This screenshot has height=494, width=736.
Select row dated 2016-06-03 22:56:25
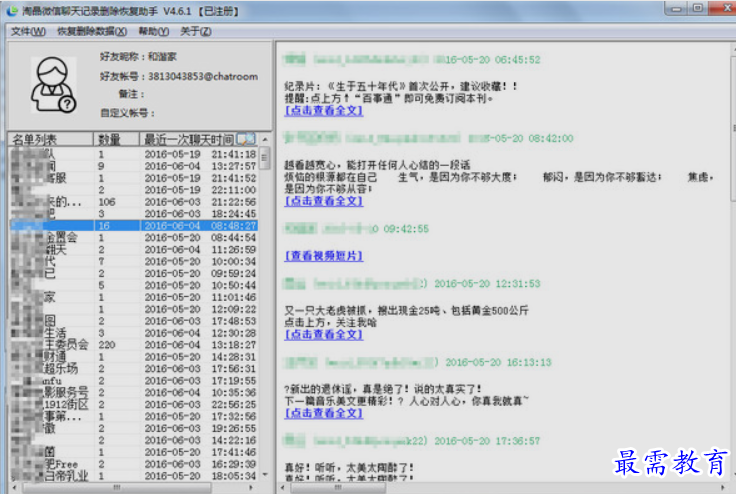click(134, 405)
